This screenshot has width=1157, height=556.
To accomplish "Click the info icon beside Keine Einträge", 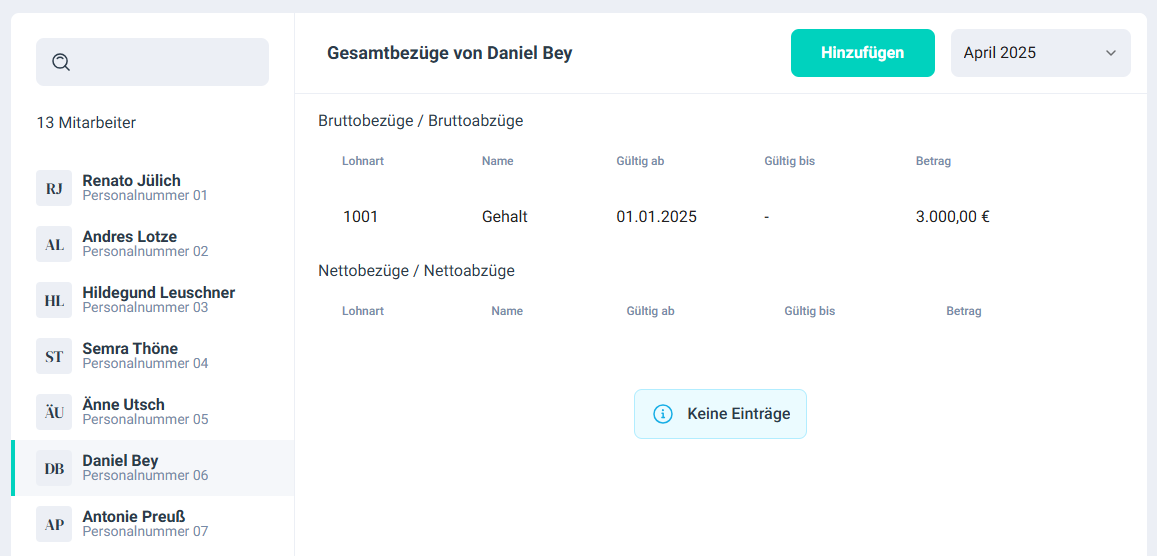I will point(662,414).
